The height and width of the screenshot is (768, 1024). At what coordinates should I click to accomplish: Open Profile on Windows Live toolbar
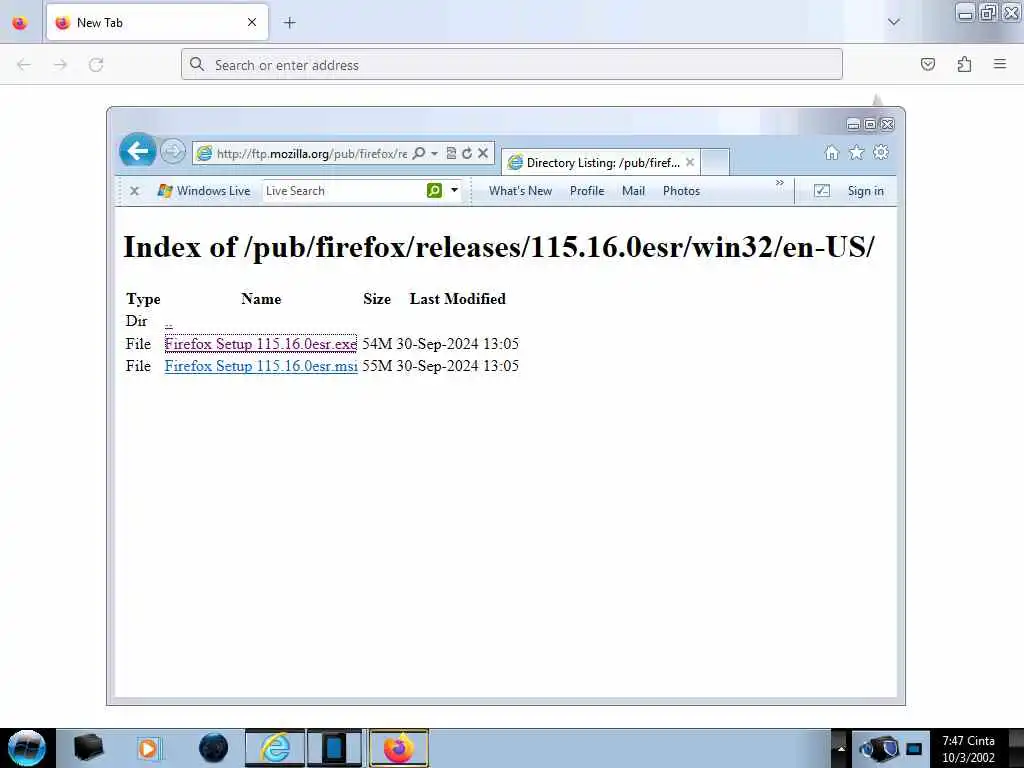[587, 191]
